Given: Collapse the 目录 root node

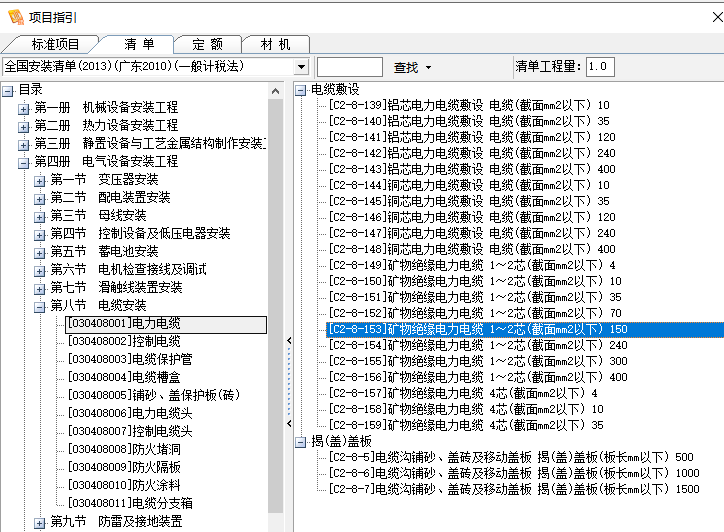Looking at the screenshot, I should coord(8,91).
